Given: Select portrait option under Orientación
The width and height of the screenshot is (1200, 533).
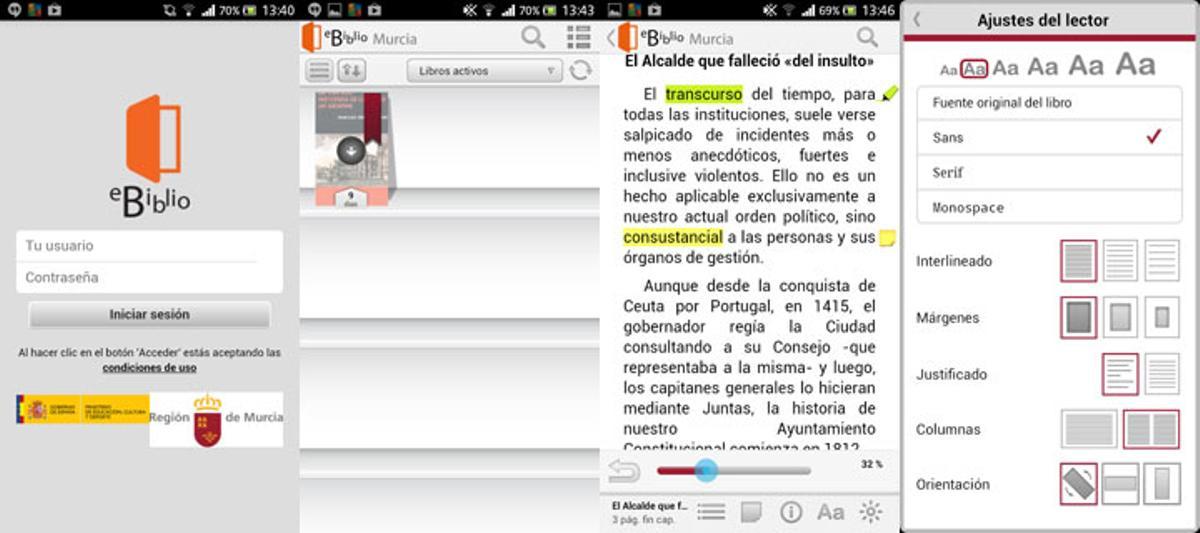Looking at the screenshot, I should point(1162,484).
